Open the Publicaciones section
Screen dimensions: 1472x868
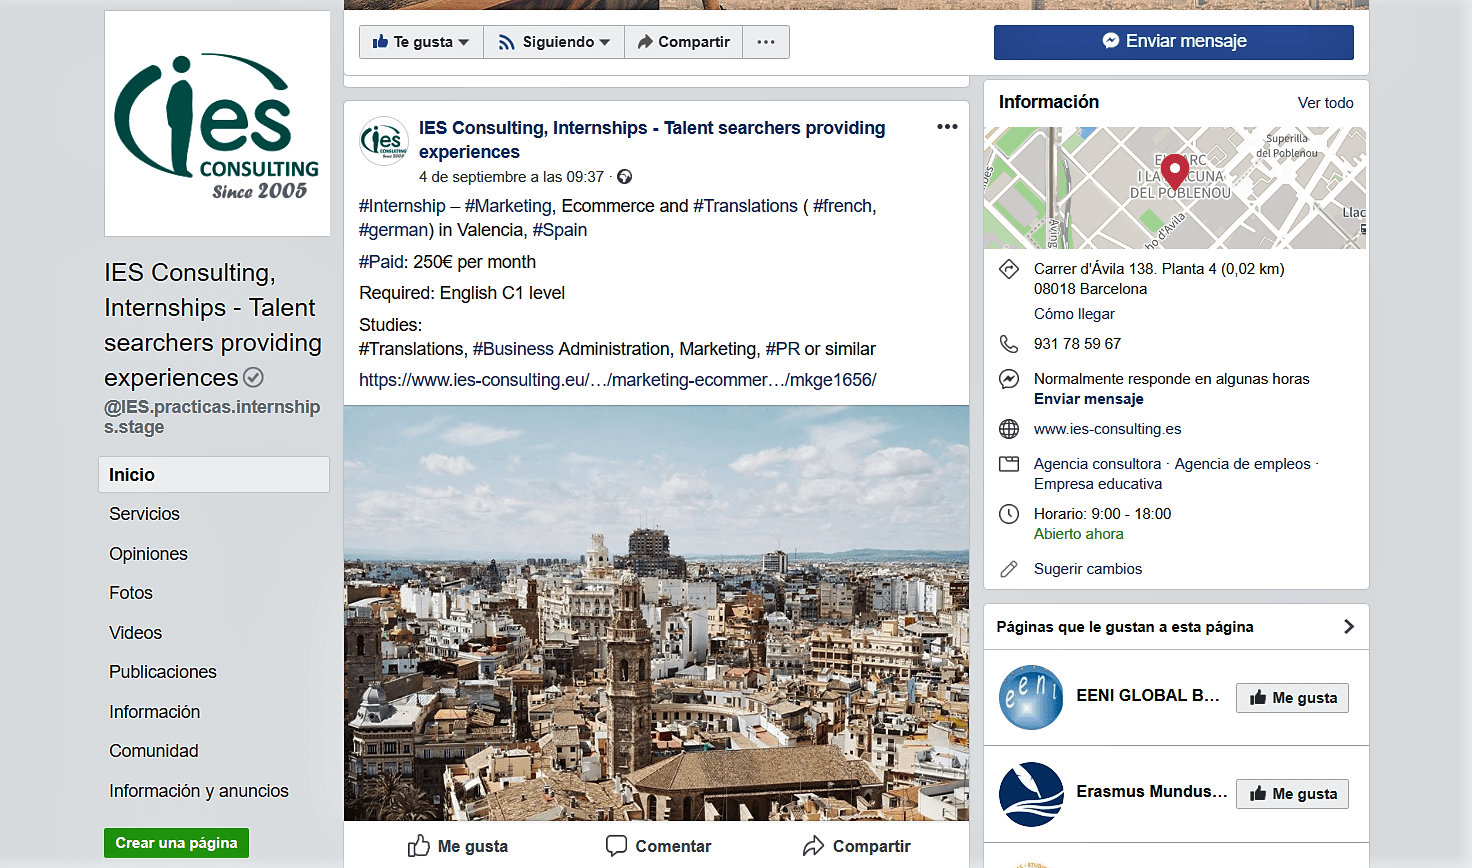pos(163,672)
